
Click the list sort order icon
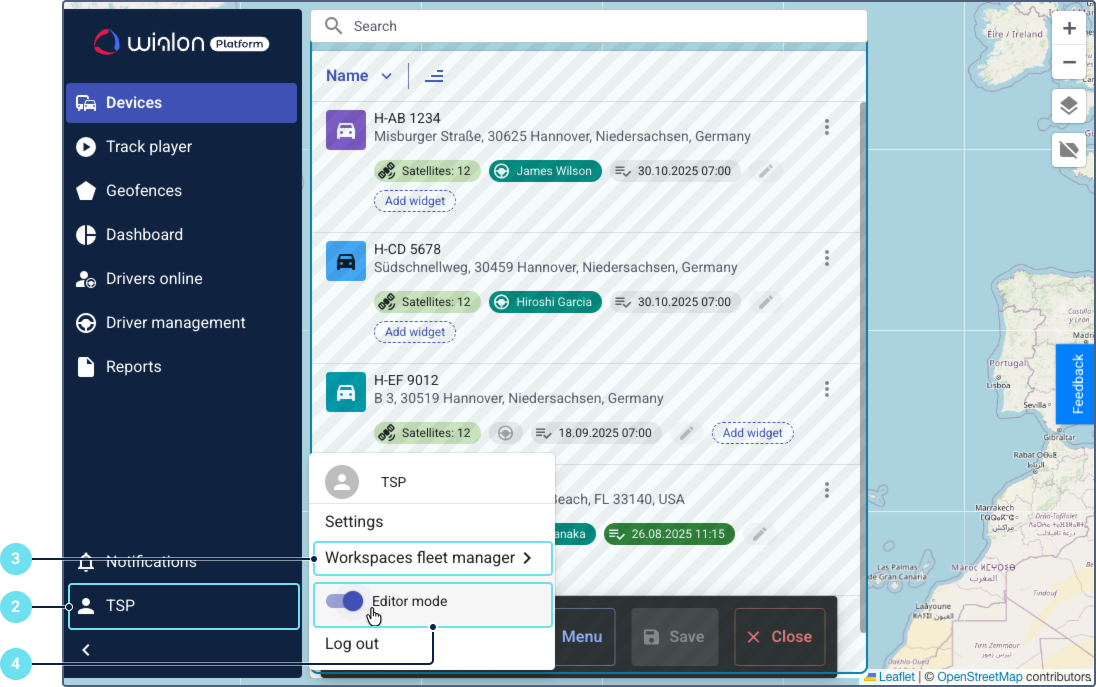434,76
